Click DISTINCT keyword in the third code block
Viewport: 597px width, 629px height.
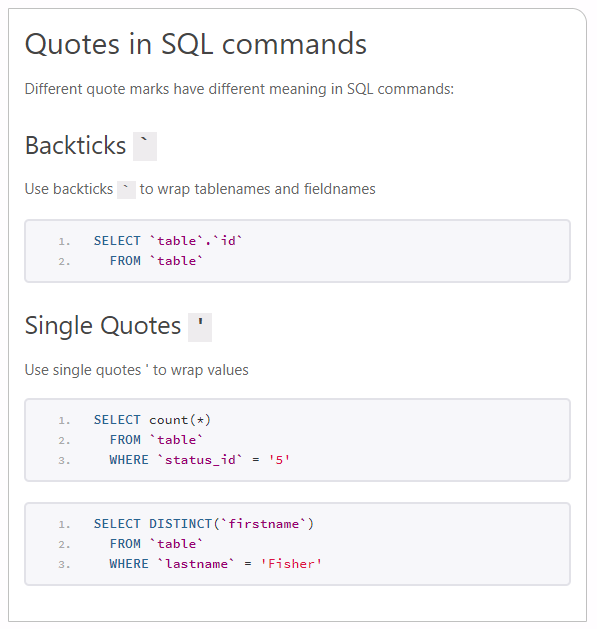pos(180,524)
